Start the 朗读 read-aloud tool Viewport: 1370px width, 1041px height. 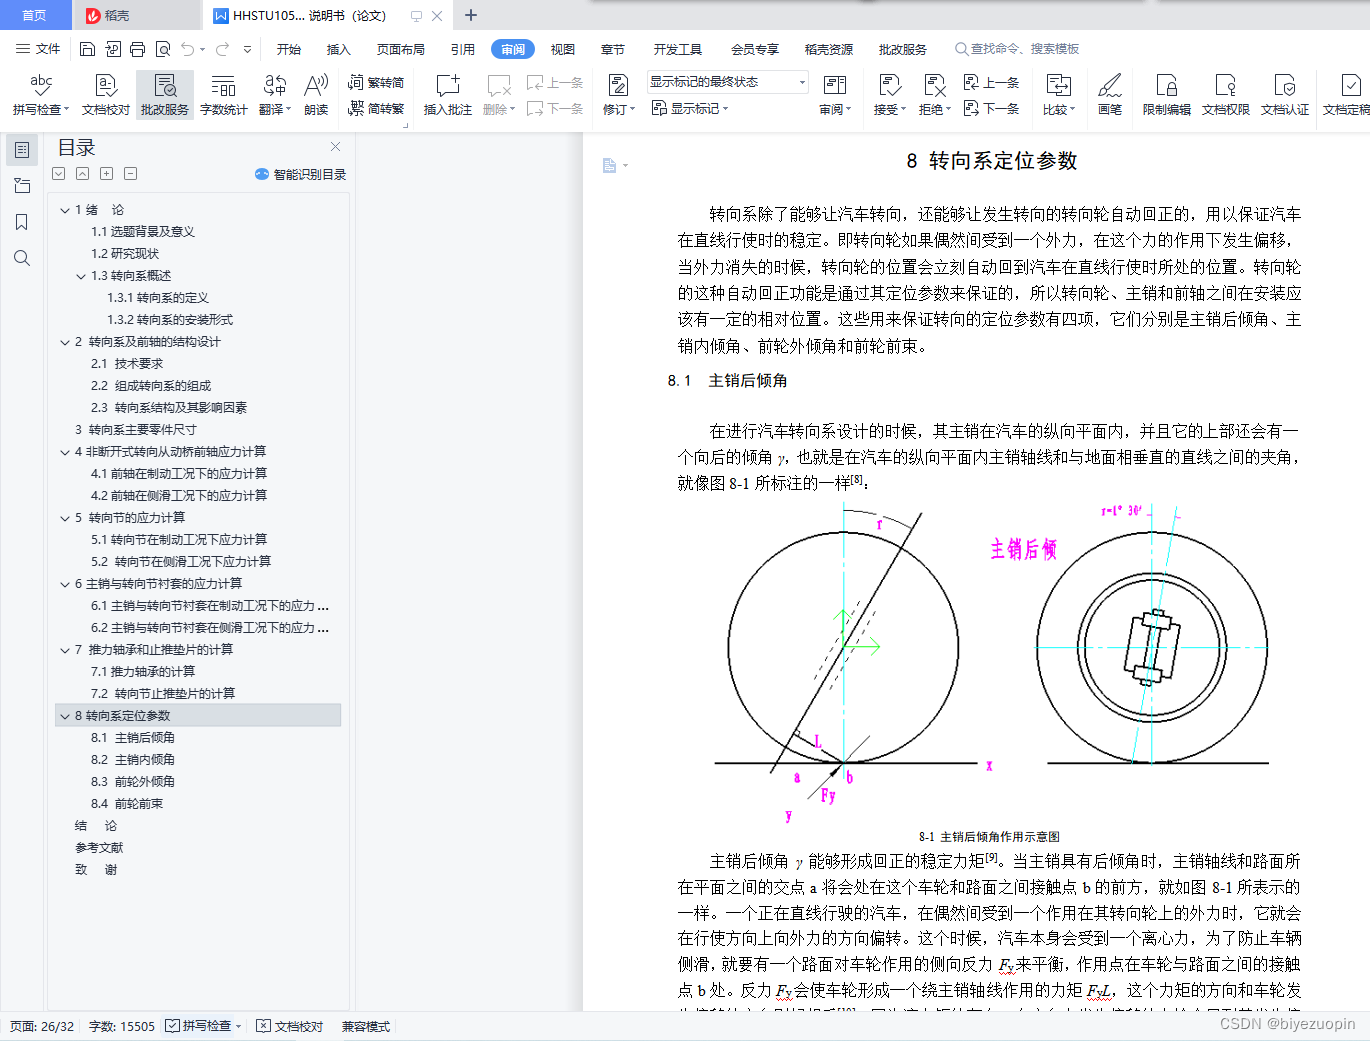click(316, 95)
